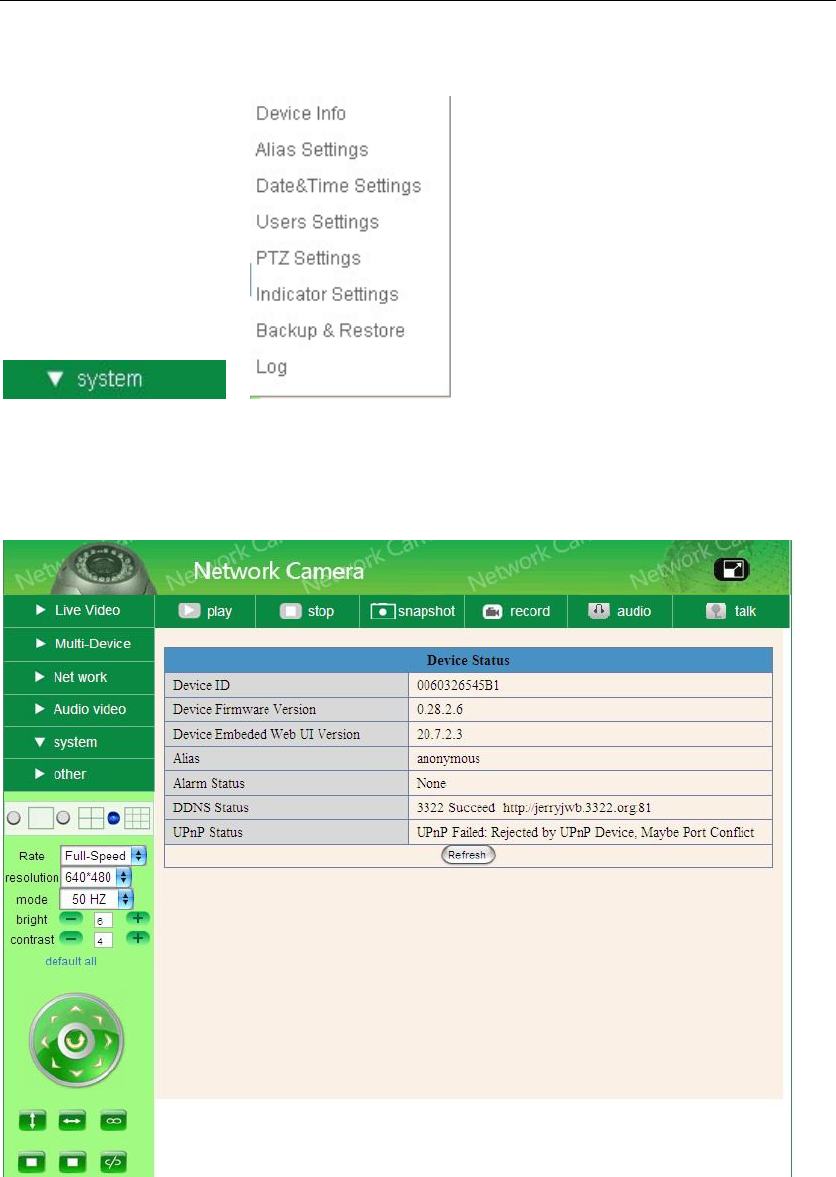Click the single-view layout icon
The height and width of the screenshot is (1177, 836).
(x=41, y=817)
